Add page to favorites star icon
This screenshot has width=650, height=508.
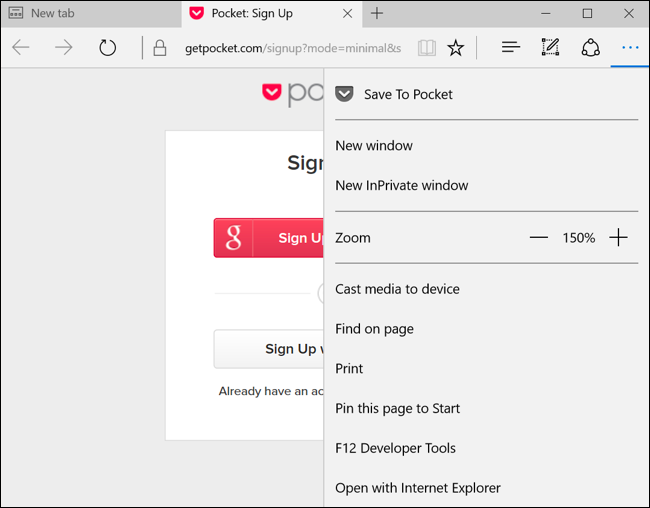[456, 48]
